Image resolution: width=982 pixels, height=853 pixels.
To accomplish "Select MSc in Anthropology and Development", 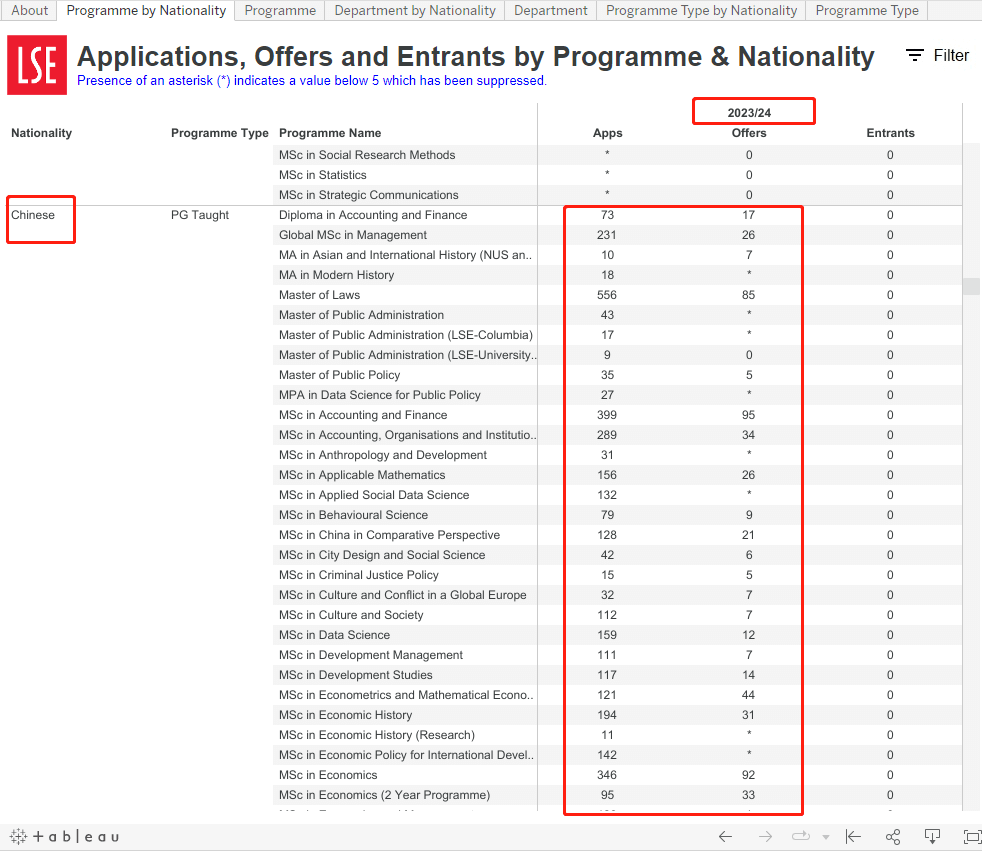I will point(383,455).
